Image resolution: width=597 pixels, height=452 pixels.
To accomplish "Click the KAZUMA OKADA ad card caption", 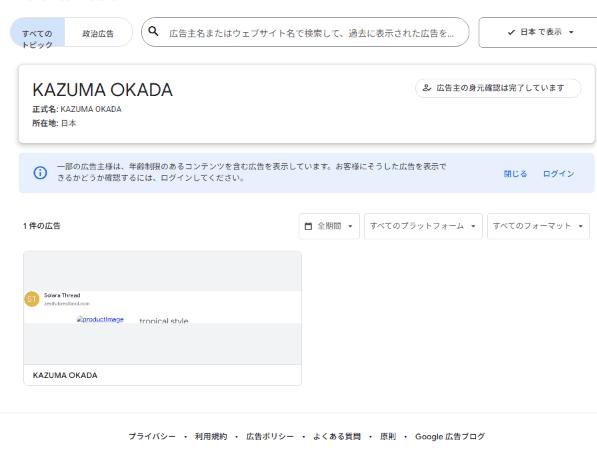I will (x=65, y=375).
